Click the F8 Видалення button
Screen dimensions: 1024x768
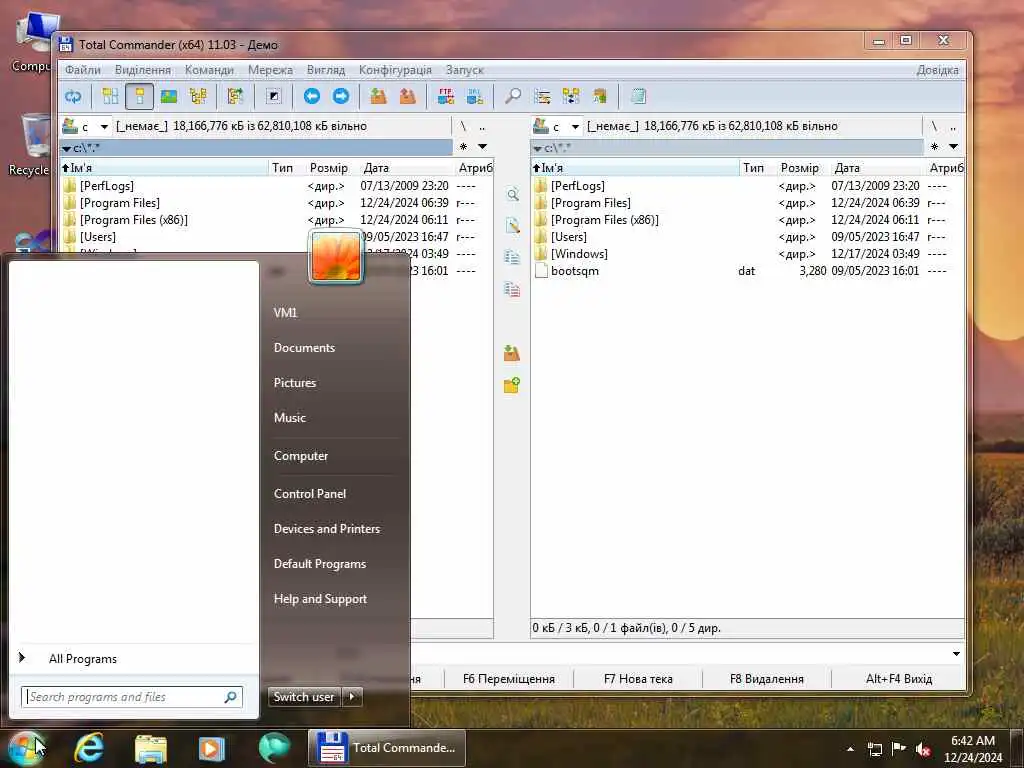pyautogui.click(x=767, y=679)
